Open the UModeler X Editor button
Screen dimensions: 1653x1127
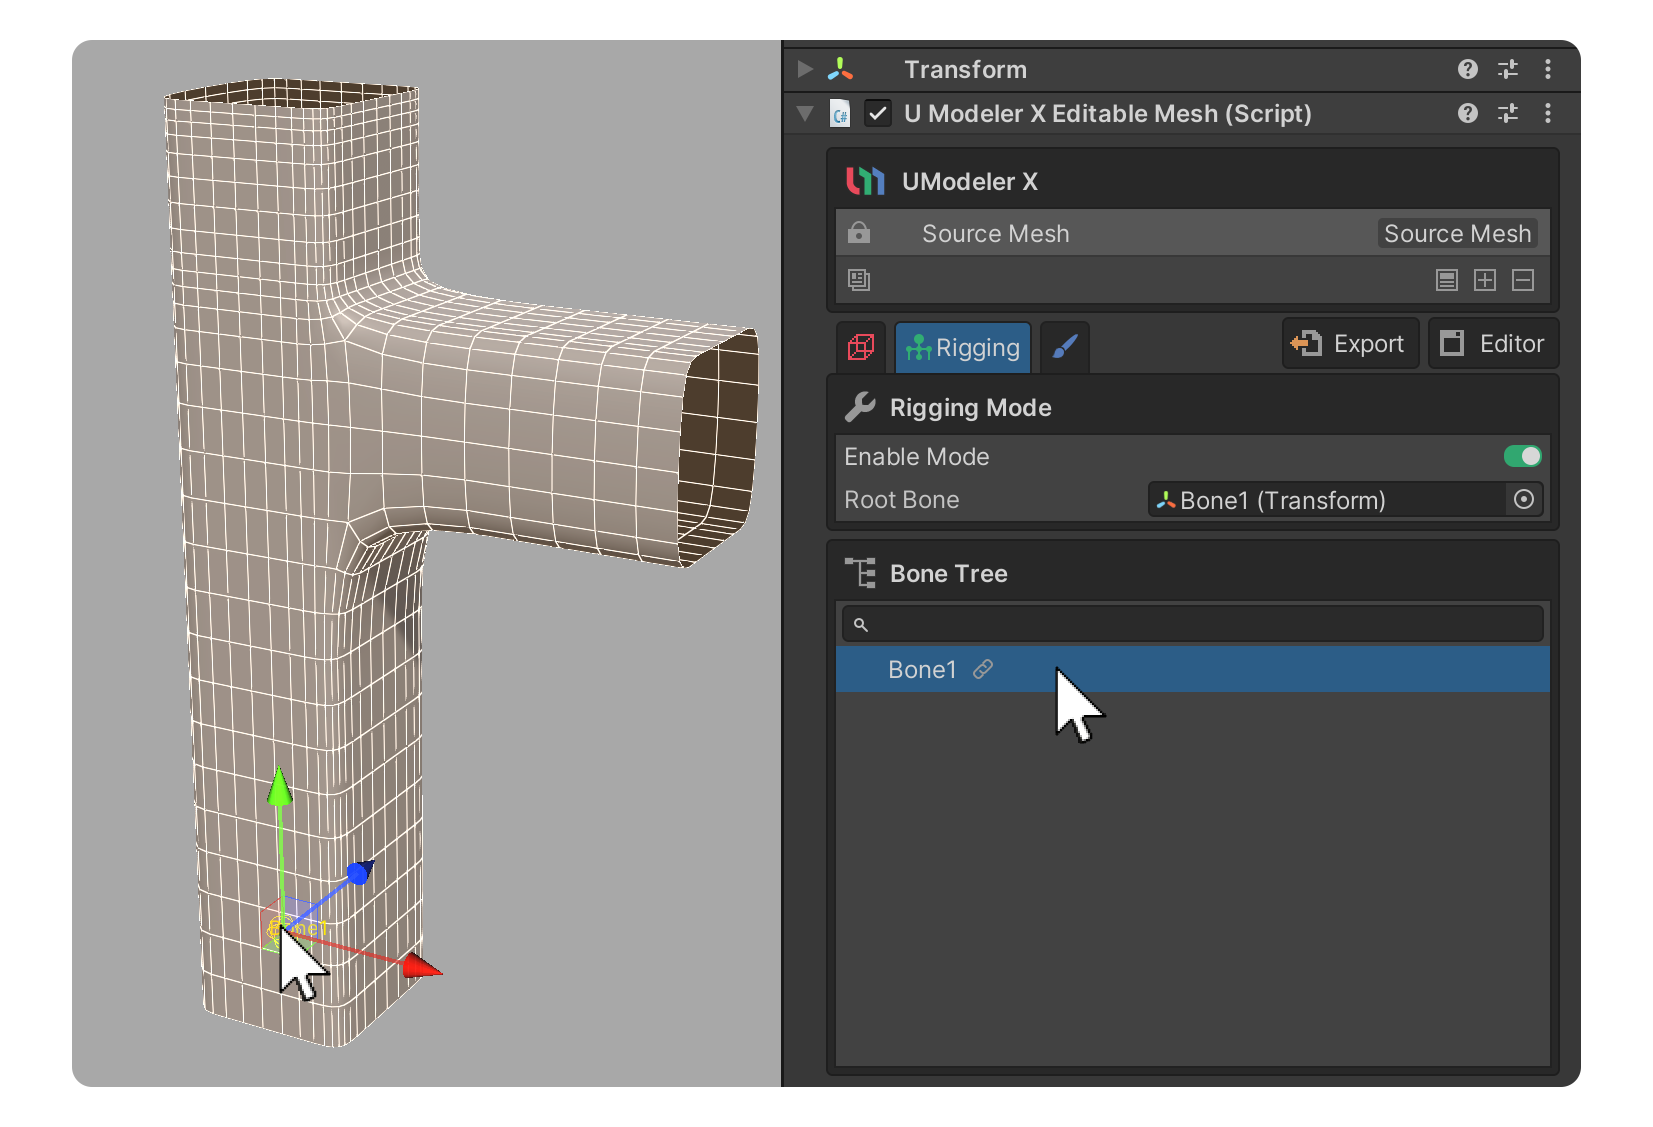[1493, 344]
